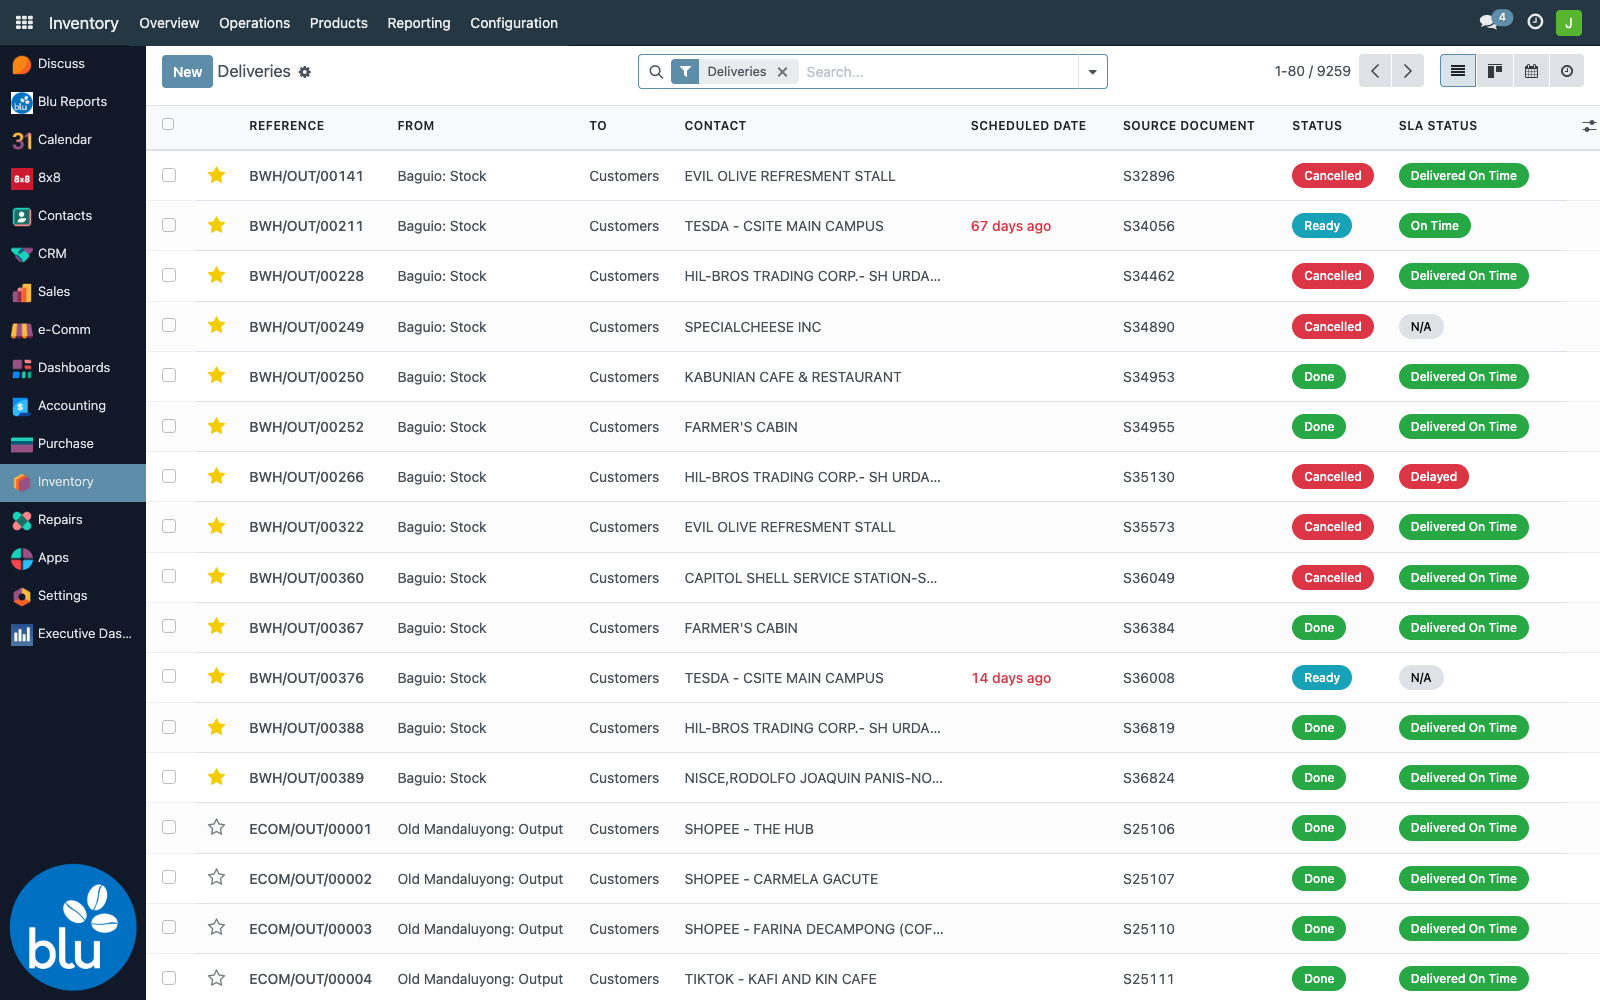Check the ECOM/OUT/00001 row checkbox
The image size is (1600, 1000).
(x=169, y=827)
